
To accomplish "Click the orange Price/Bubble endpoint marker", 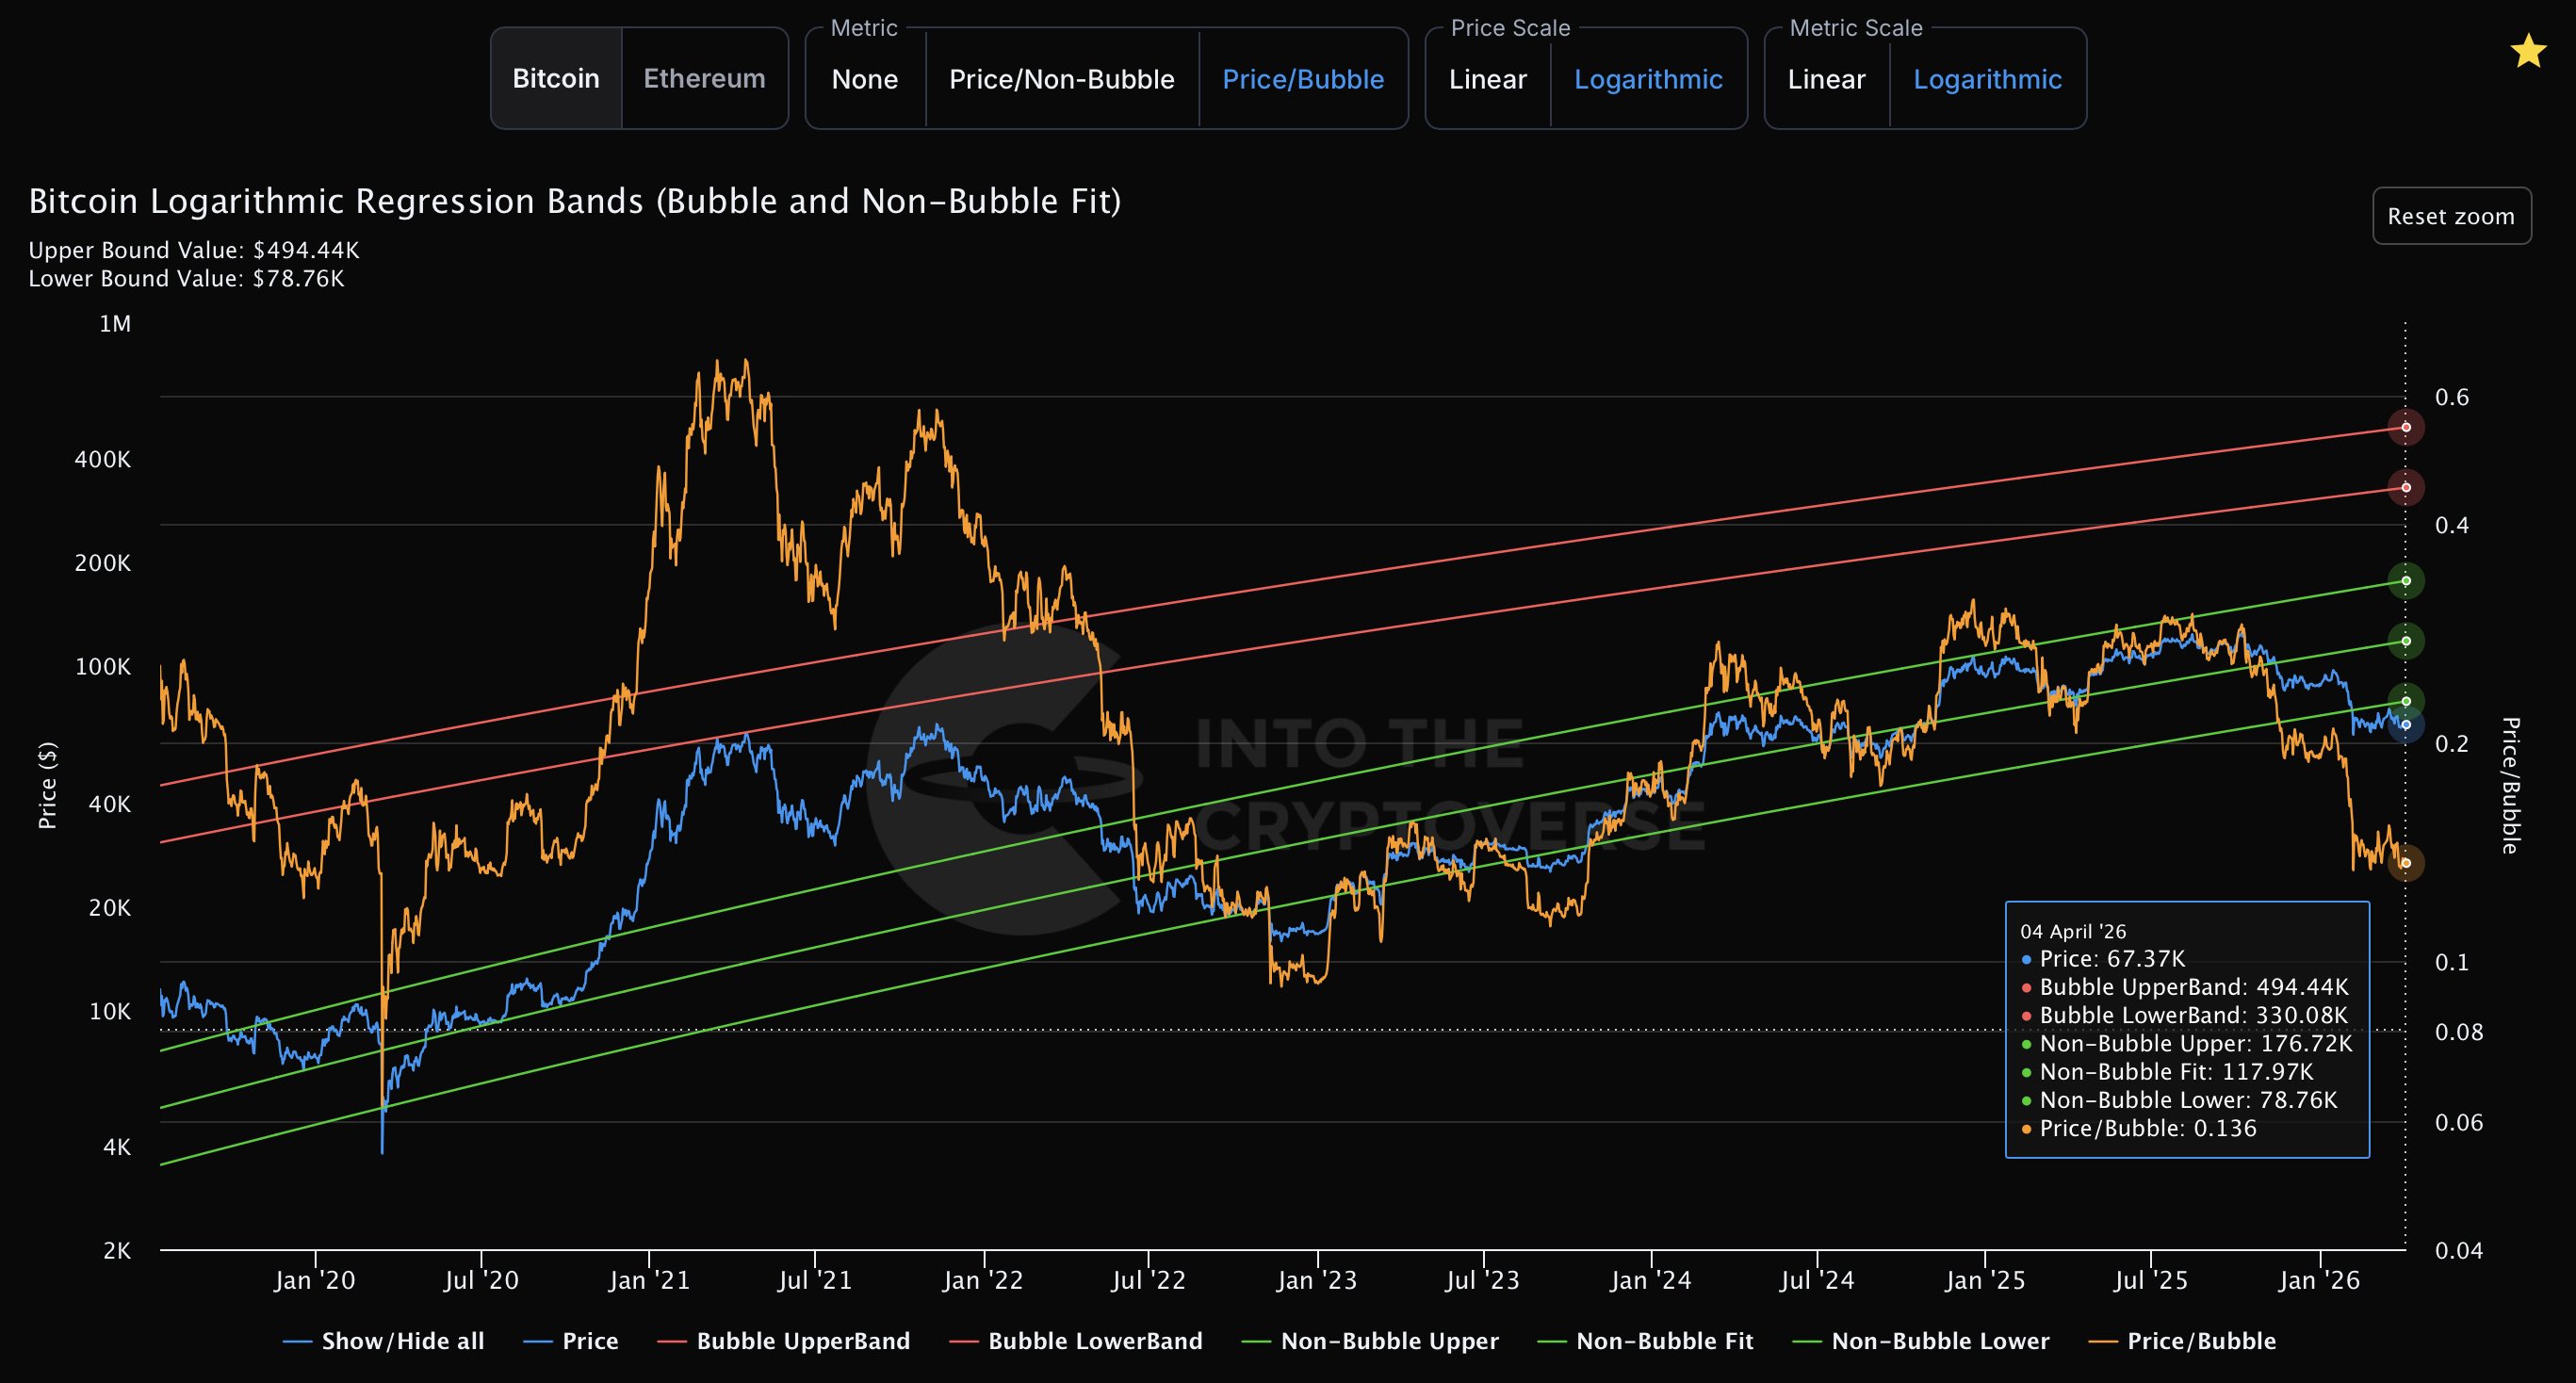I will click(x=2406, y=863).
